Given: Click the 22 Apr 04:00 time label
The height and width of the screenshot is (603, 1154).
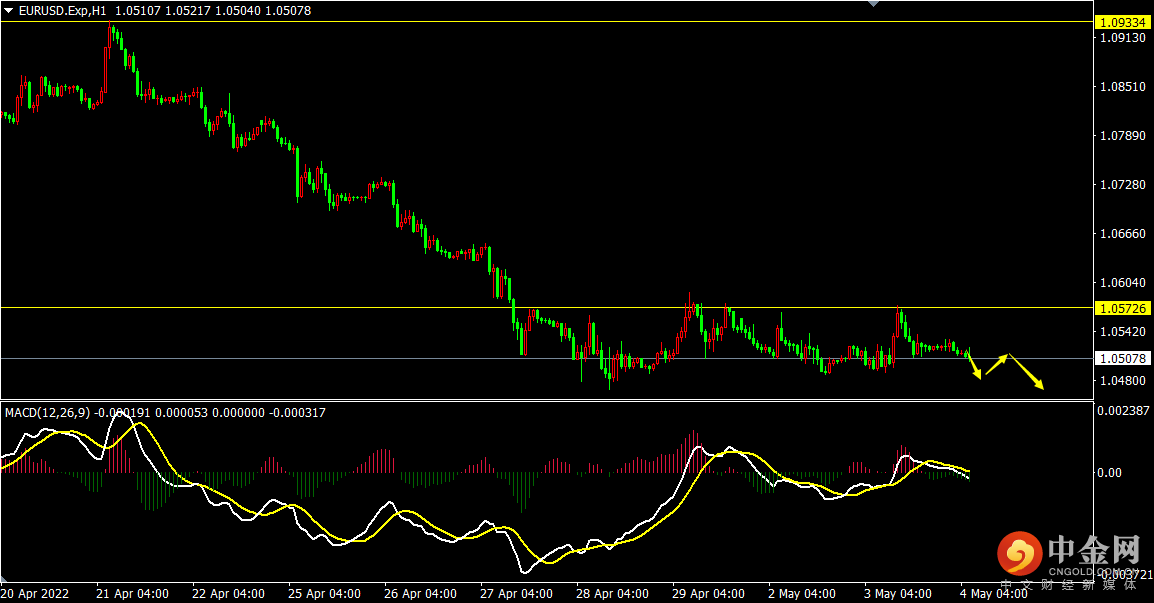Looking at the screenshot, I should coord(228,593).
